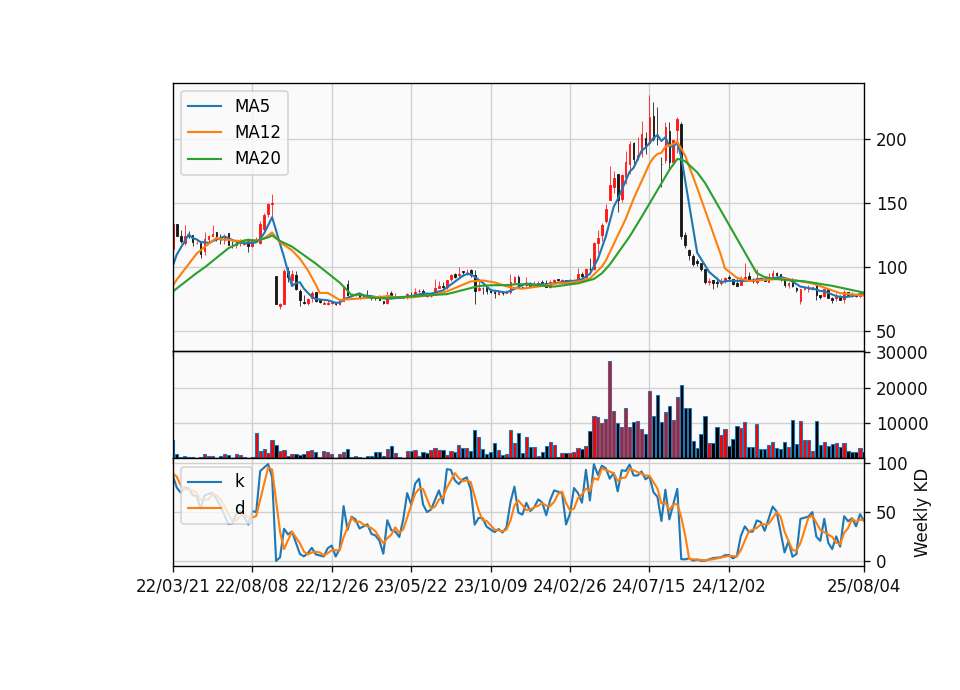Click the orange MA12 legend line sample

pyautogui.click(x=204, y=132)
